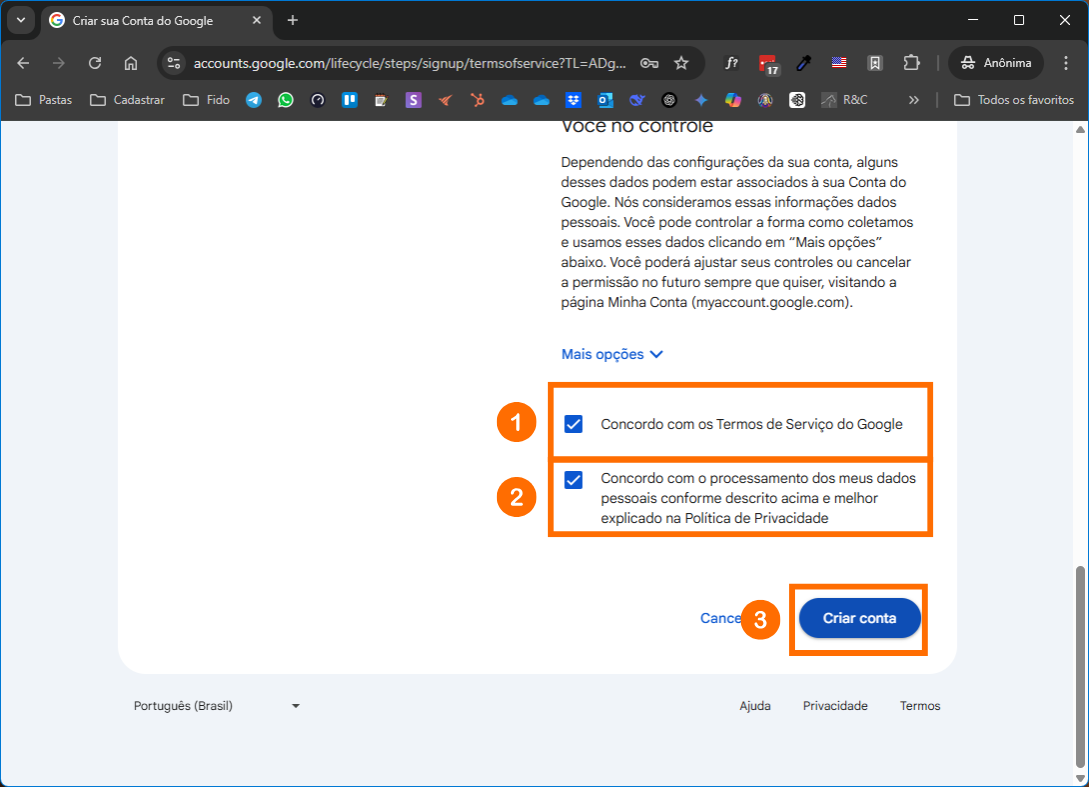Click the Trello bookmark icon
1090x787 pixels.
pos(350,100)
